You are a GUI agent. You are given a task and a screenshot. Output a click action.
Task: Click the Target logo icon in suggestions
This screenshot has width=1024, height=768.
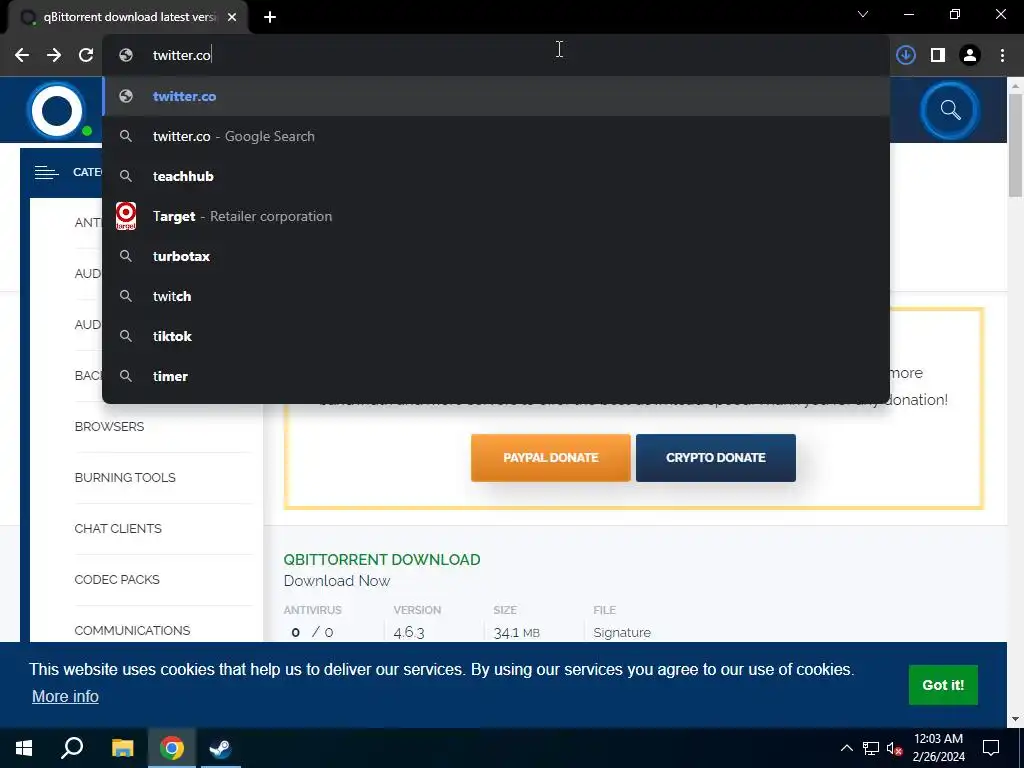coord(126,216)
